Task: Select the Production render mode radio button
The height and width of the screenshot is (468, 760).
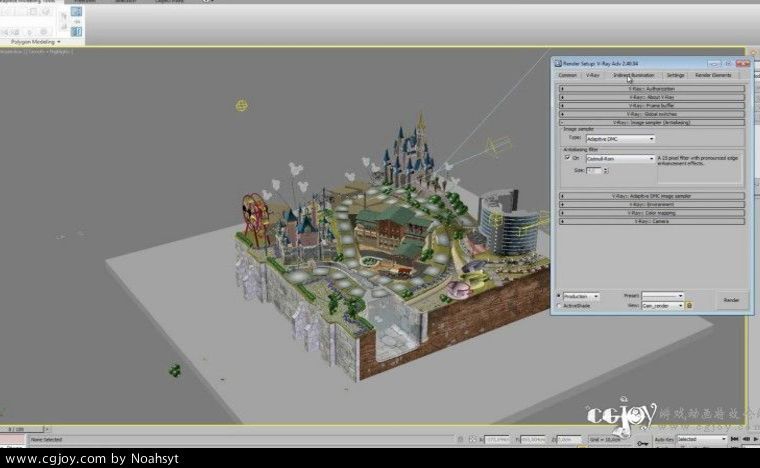Action: (559, 296)
